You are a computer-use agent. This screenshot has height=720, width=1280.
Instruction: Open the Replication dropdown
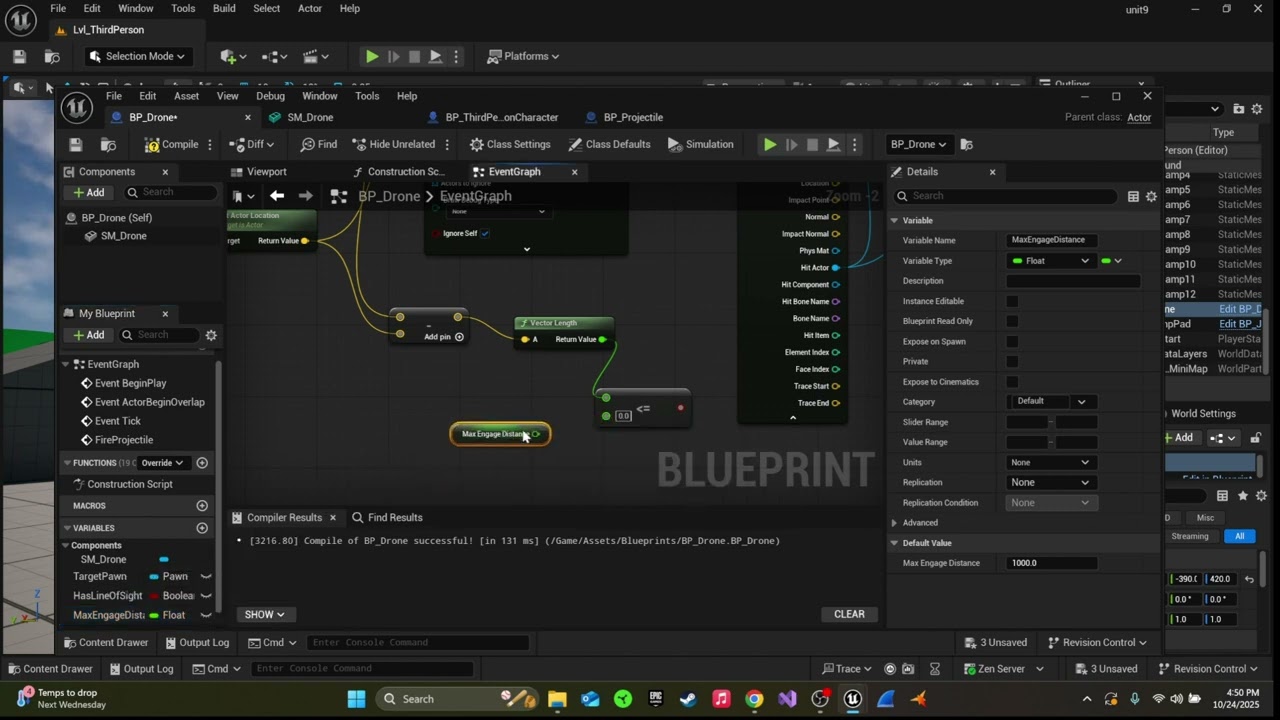tap(1051, 482)
